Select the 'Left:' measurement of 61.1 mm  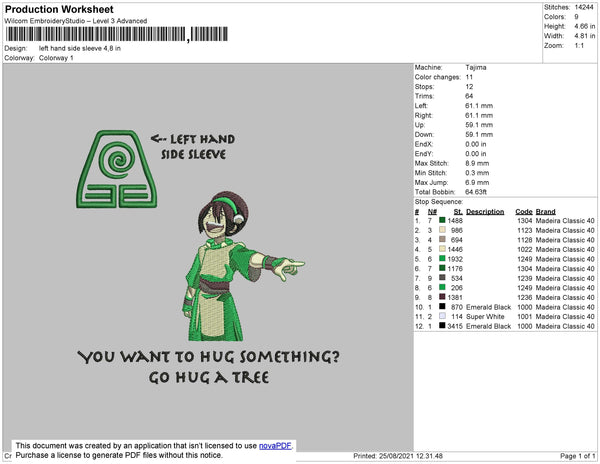pos(479,106)
